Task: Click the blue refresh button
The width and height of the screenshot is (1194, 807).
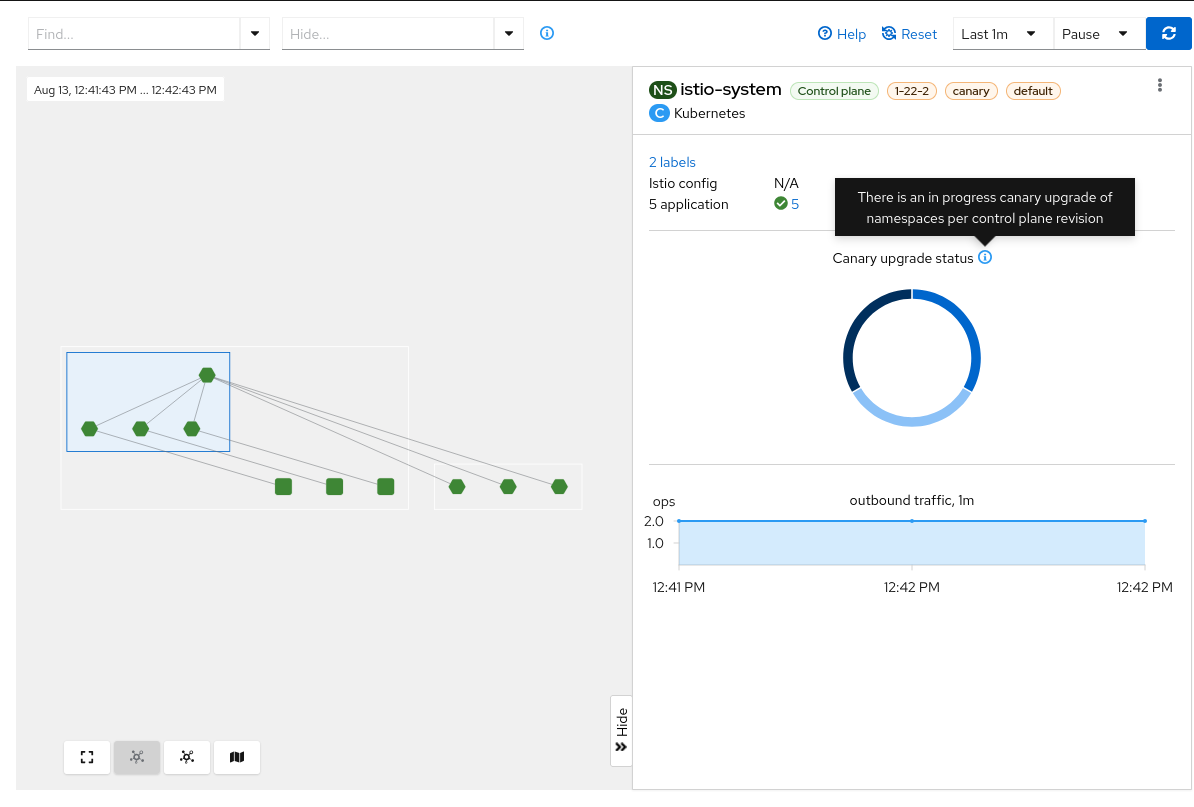Action: (1169, 33)
